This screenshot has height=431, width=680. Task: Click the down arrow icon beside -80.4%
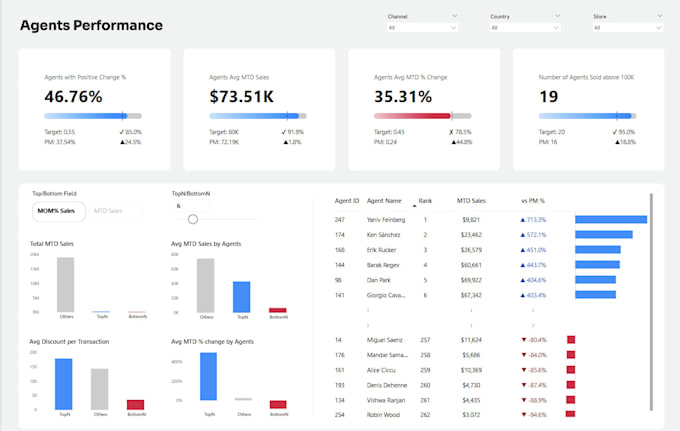523,340
